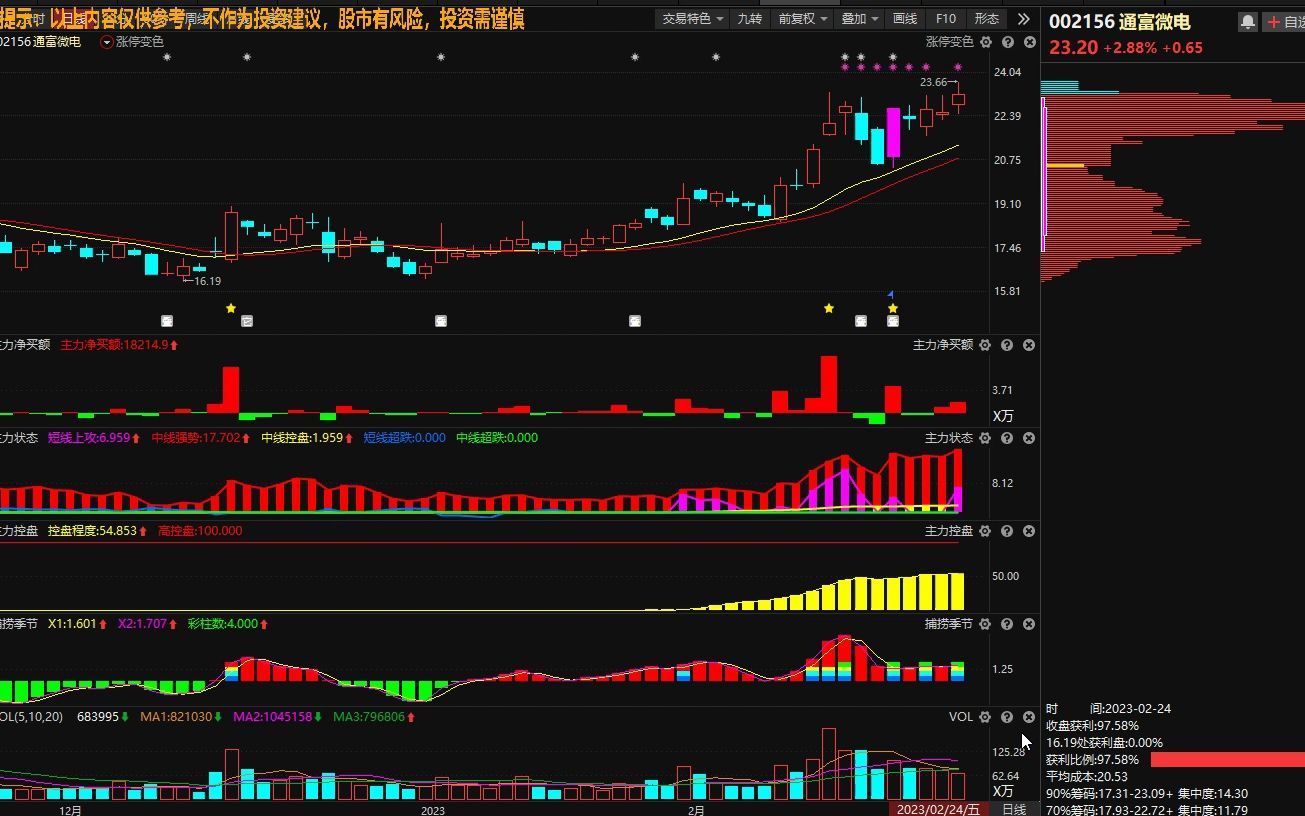Click the 主力净买额 label at panel right
The width and height of the screenshot is (1305, 816).
pyautogui.click(x=943, y=345)
